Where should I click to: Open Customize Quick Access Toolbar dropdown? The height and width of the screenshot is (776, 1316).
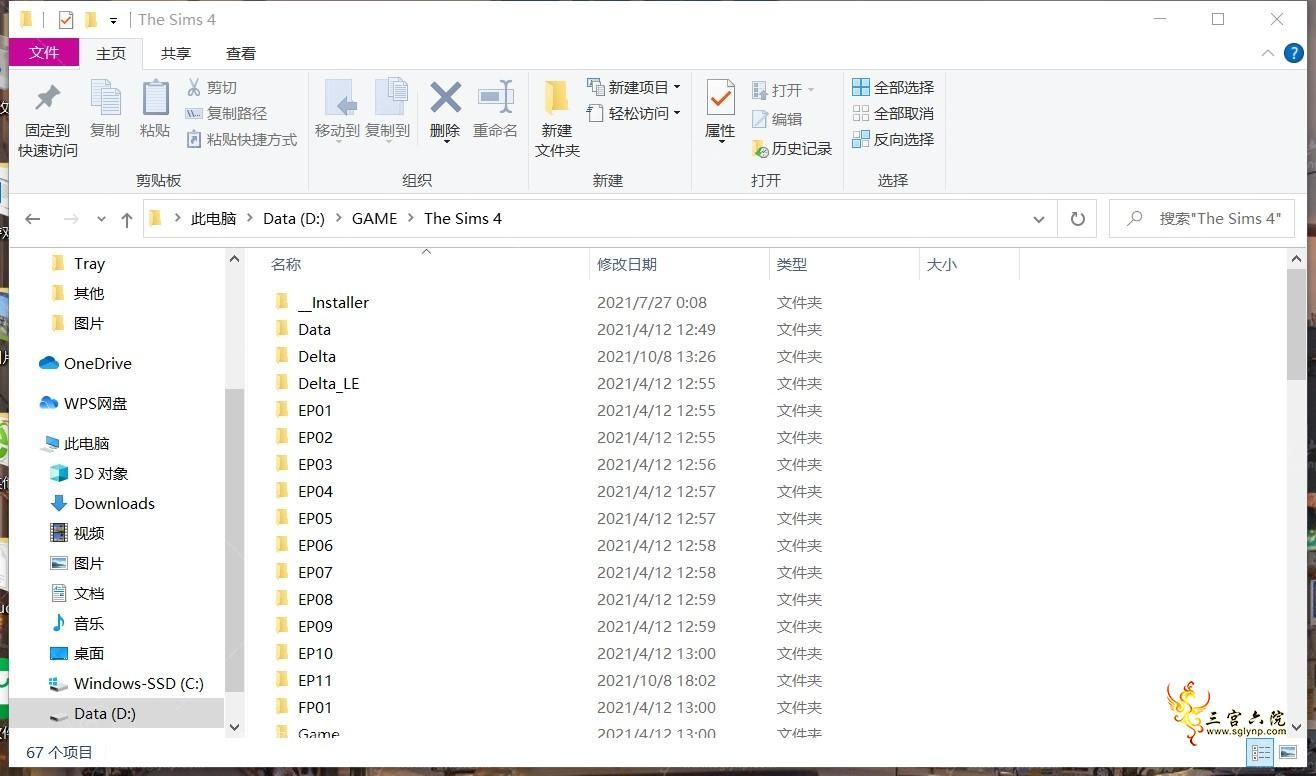113,20
